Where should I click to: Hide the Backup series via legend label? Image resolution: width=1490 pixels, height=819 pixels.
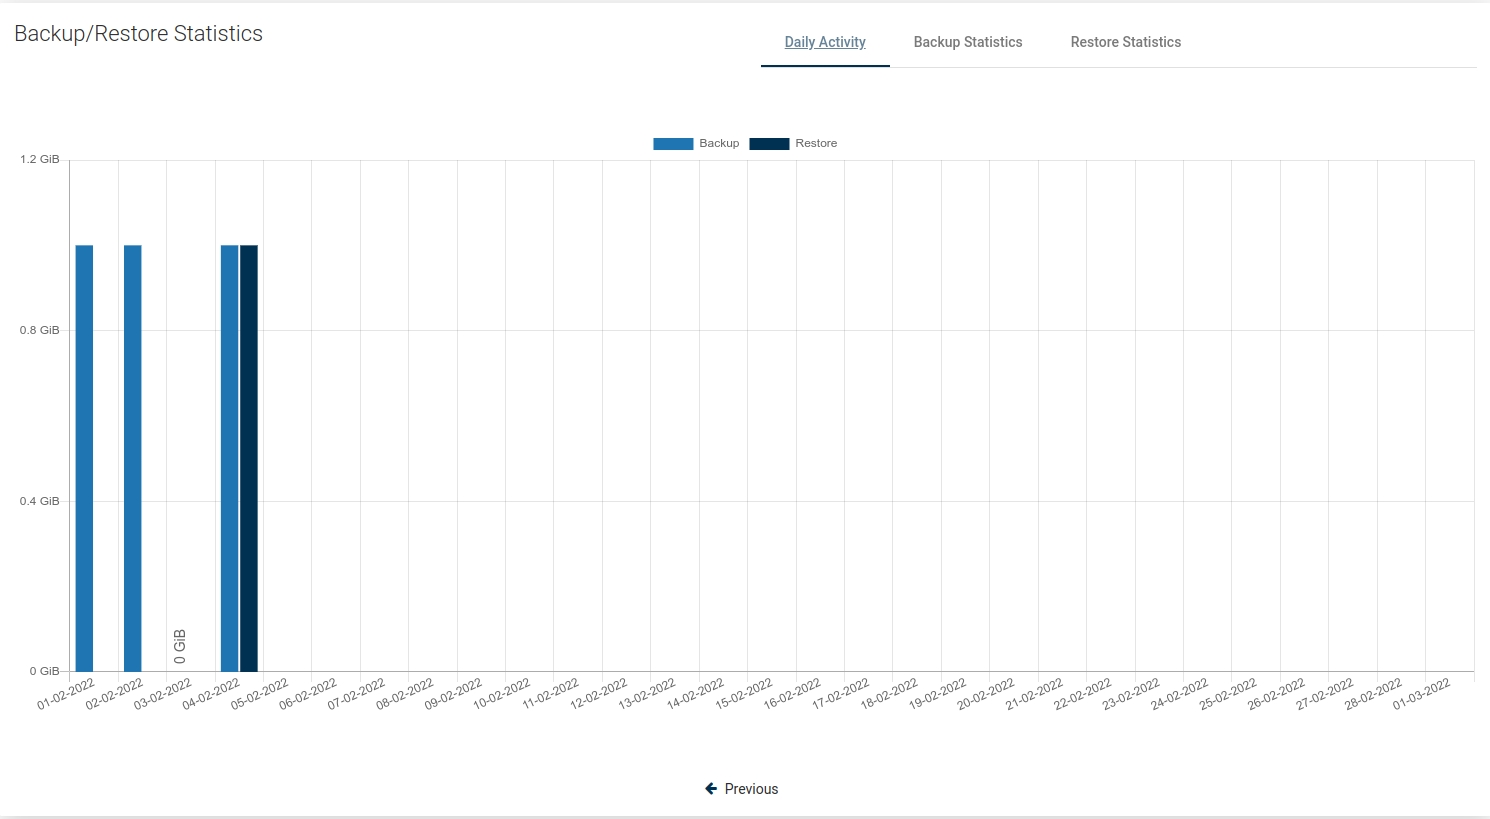719,144
